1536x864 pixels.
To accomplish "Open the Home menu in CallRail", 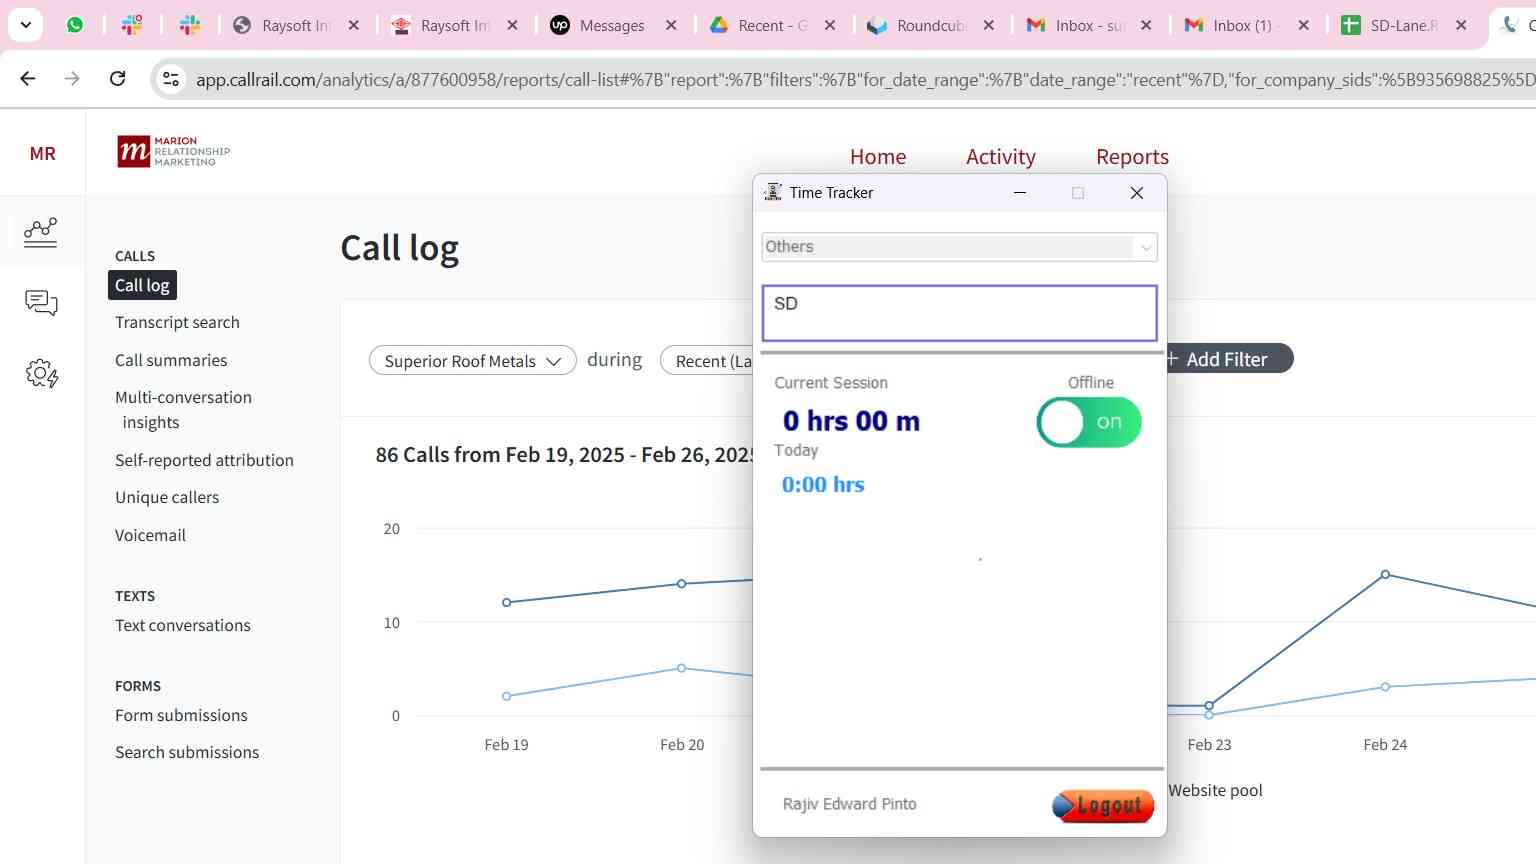I will click(x=878, y=157).
